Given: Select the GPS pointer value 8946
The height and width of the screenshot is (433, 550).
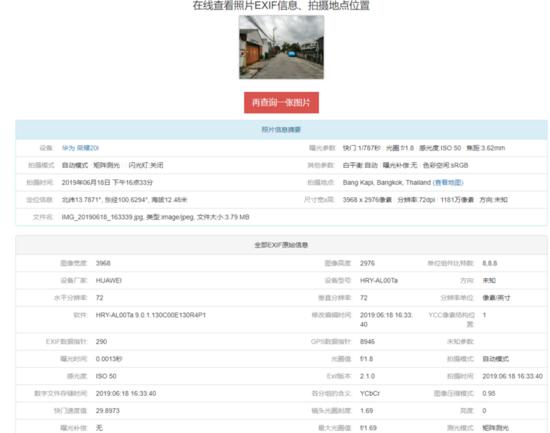Looking at the screenshot, I should point(367,341).
